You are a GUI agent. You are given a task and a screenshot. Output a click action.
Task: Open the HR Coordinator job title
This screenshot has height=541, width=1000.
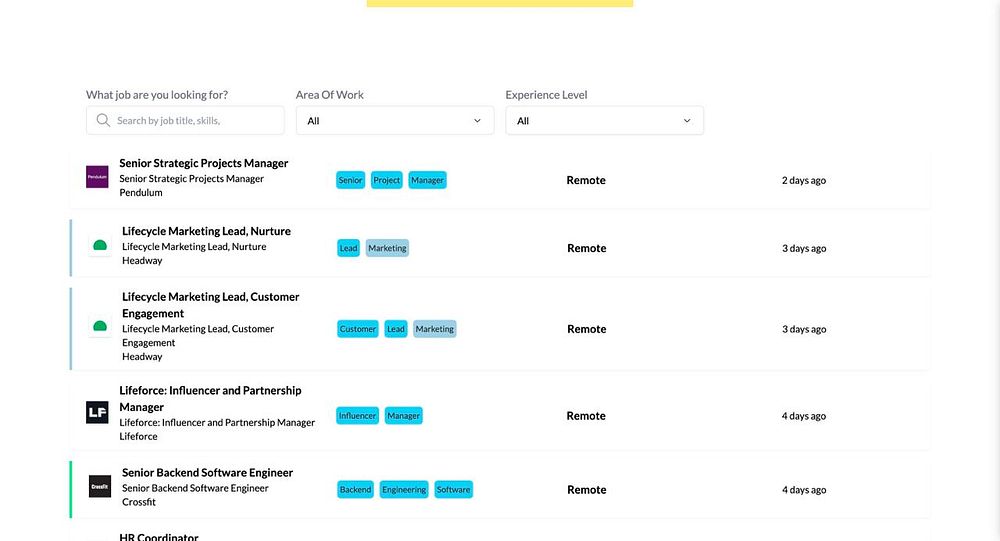[x=159, y=537]
